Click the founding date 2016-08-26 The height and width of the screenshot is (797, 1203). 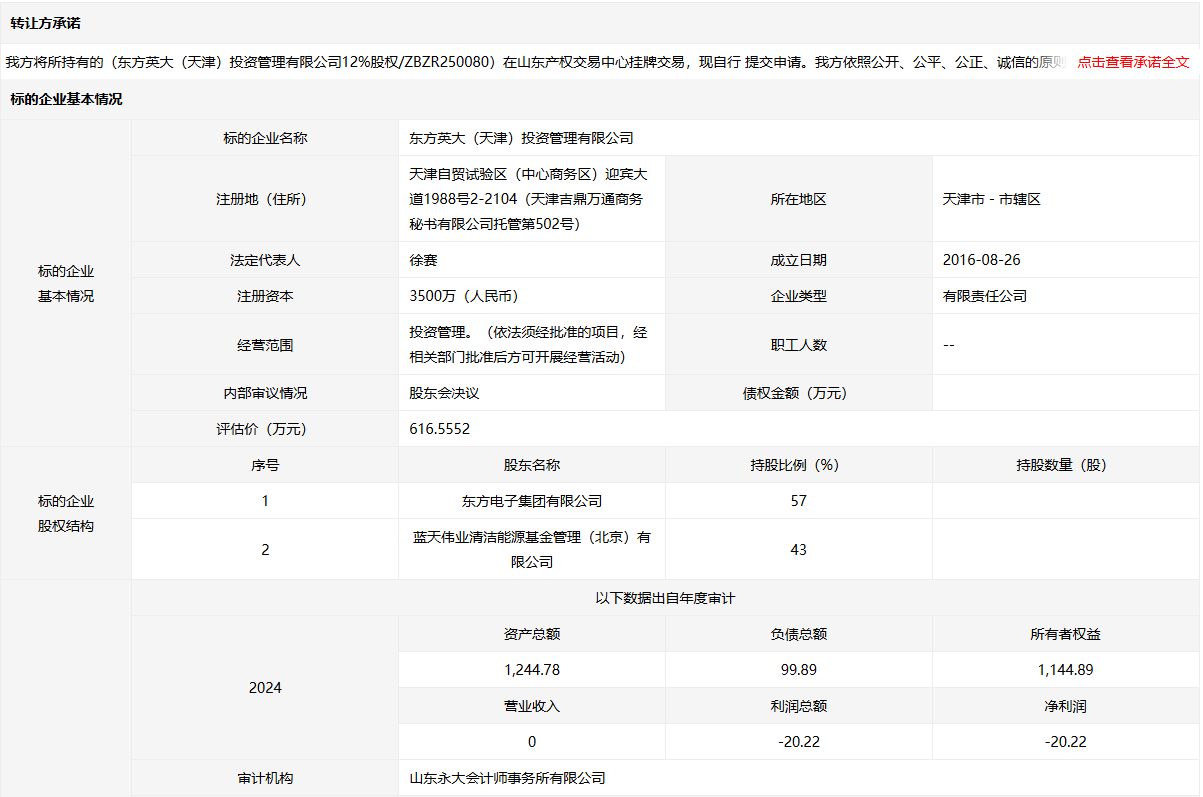(981, 260)
